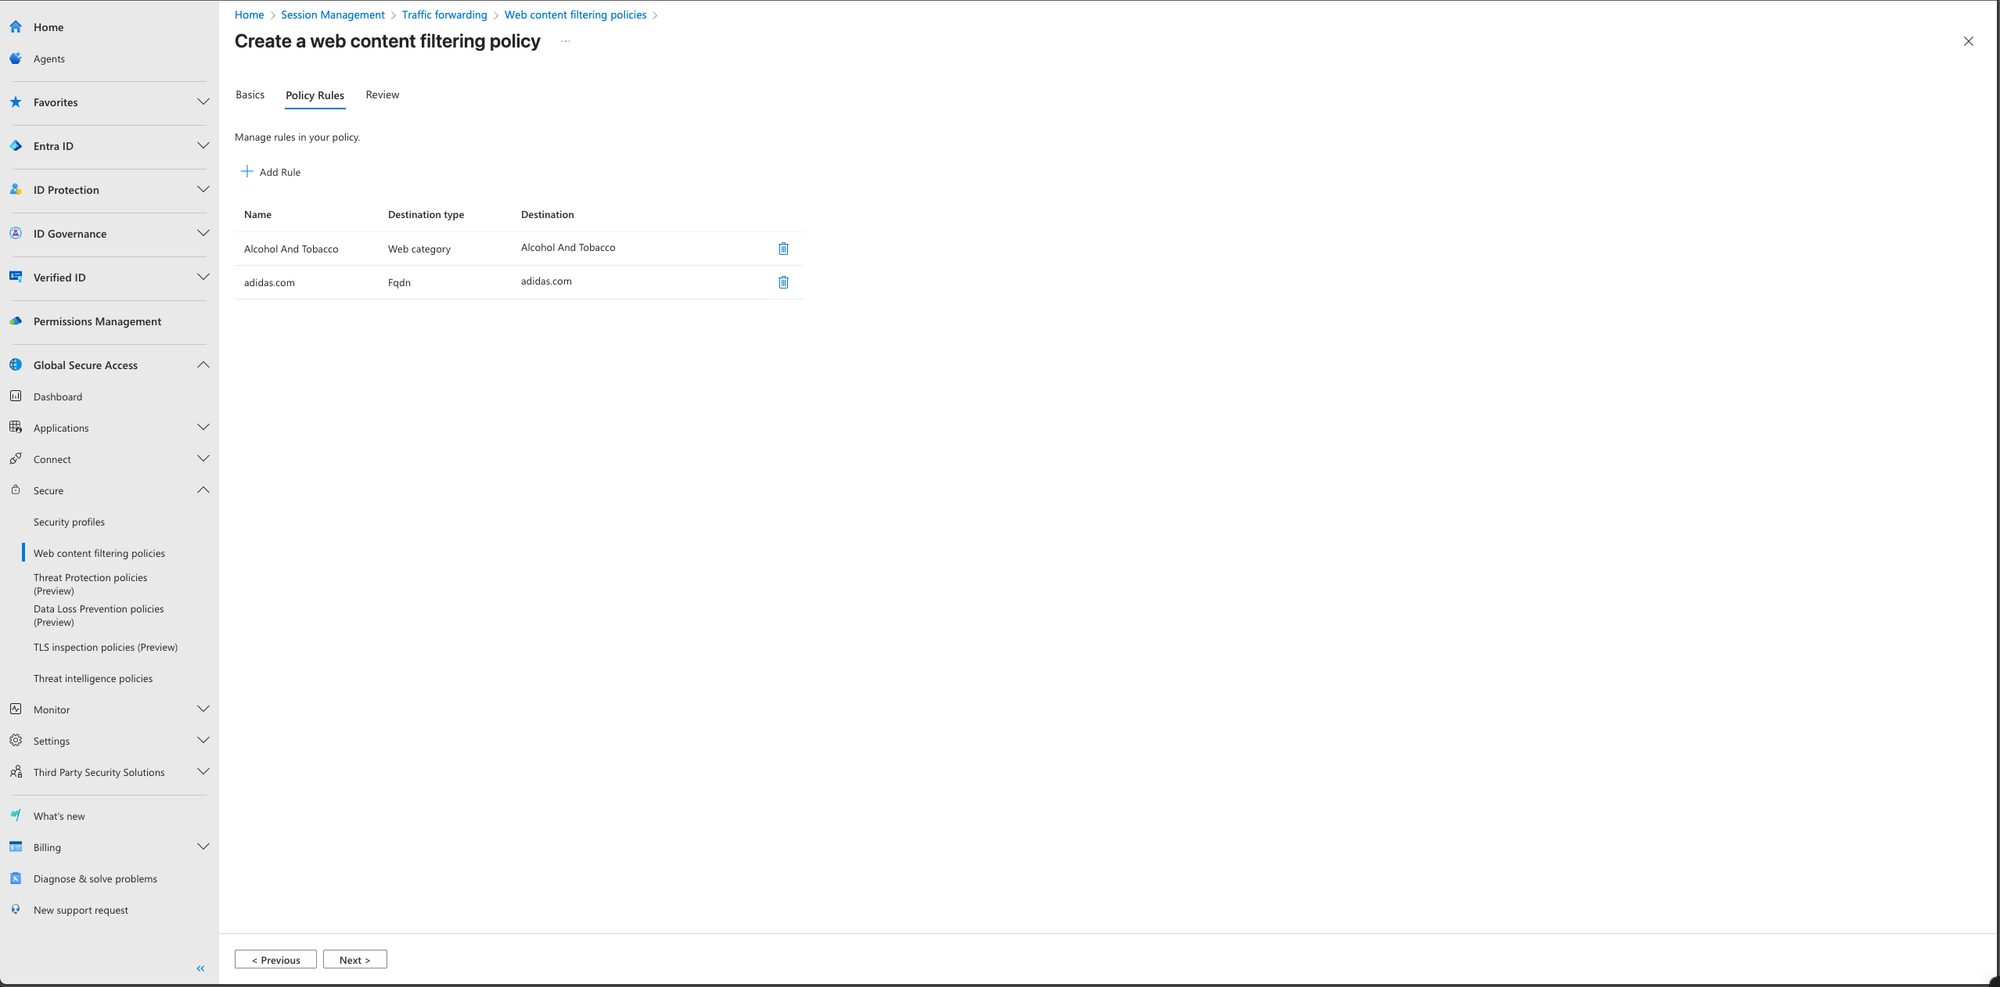Expand the Favorites section
2000x987 pixels.
(x=203, y=102)
